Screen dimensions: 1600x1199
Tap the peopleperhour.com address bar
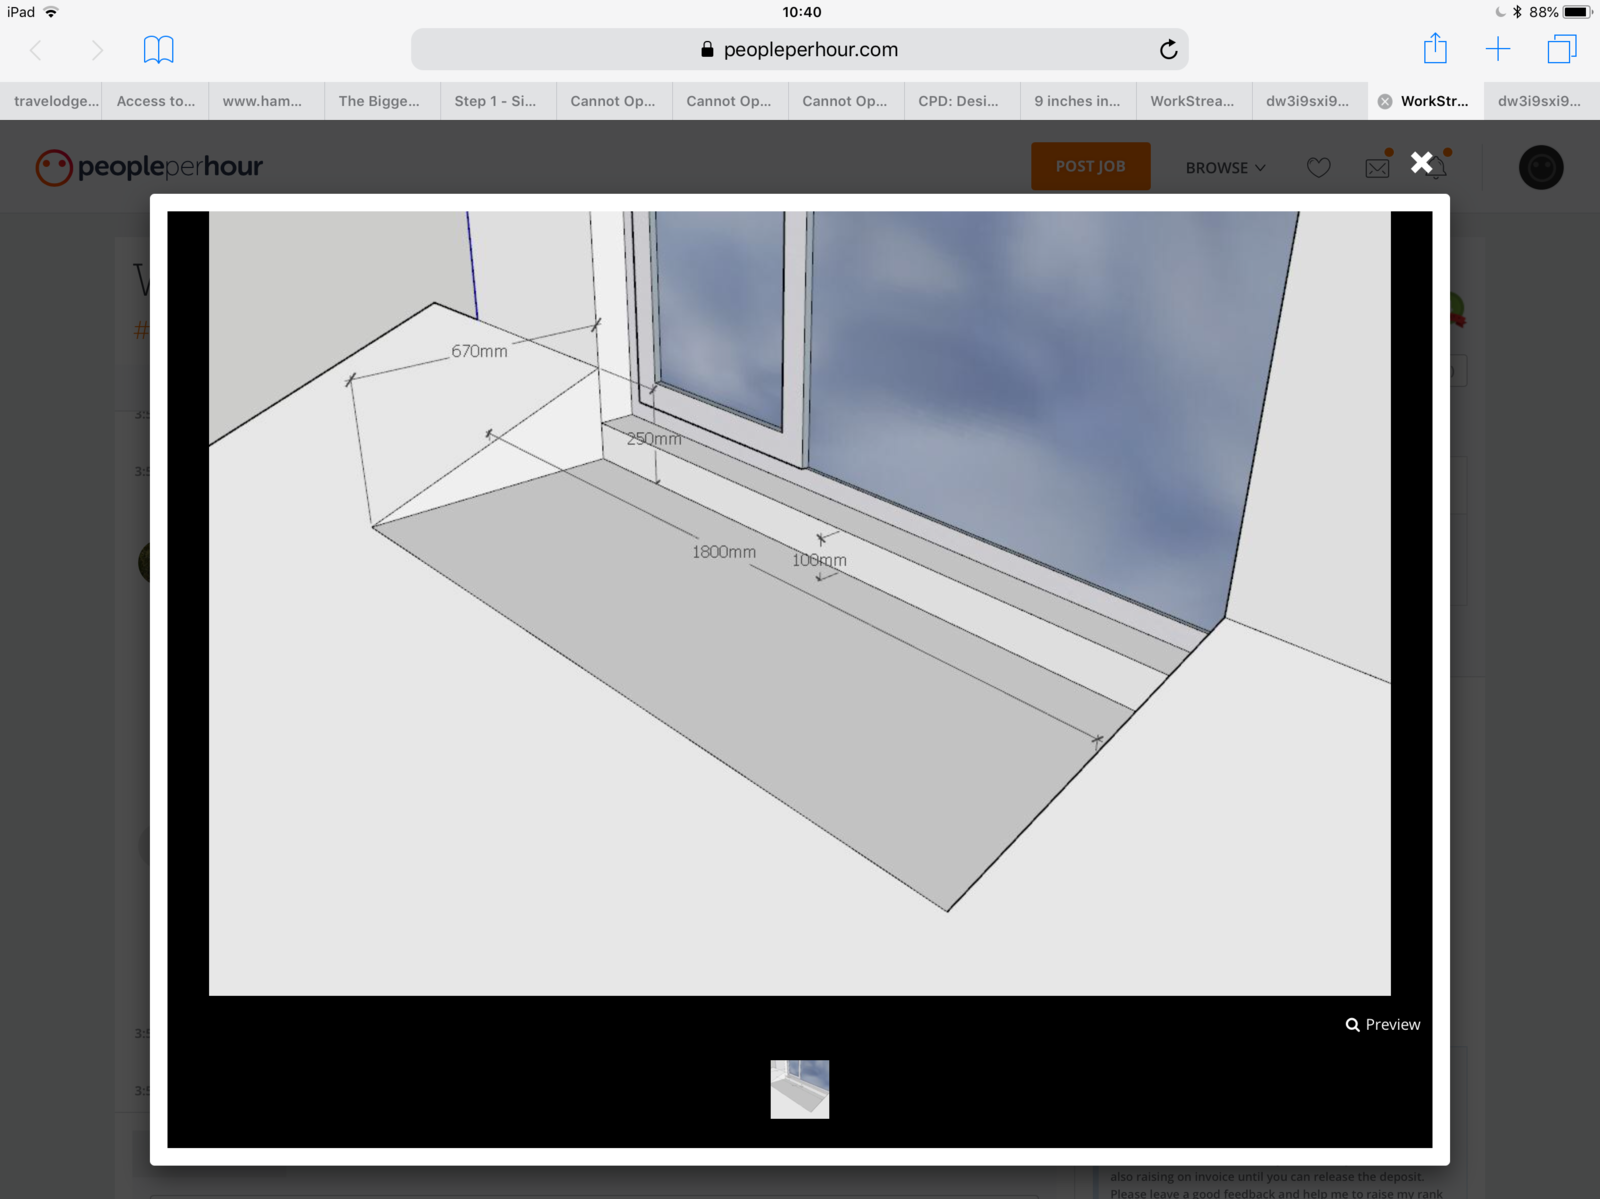(800, 50)
